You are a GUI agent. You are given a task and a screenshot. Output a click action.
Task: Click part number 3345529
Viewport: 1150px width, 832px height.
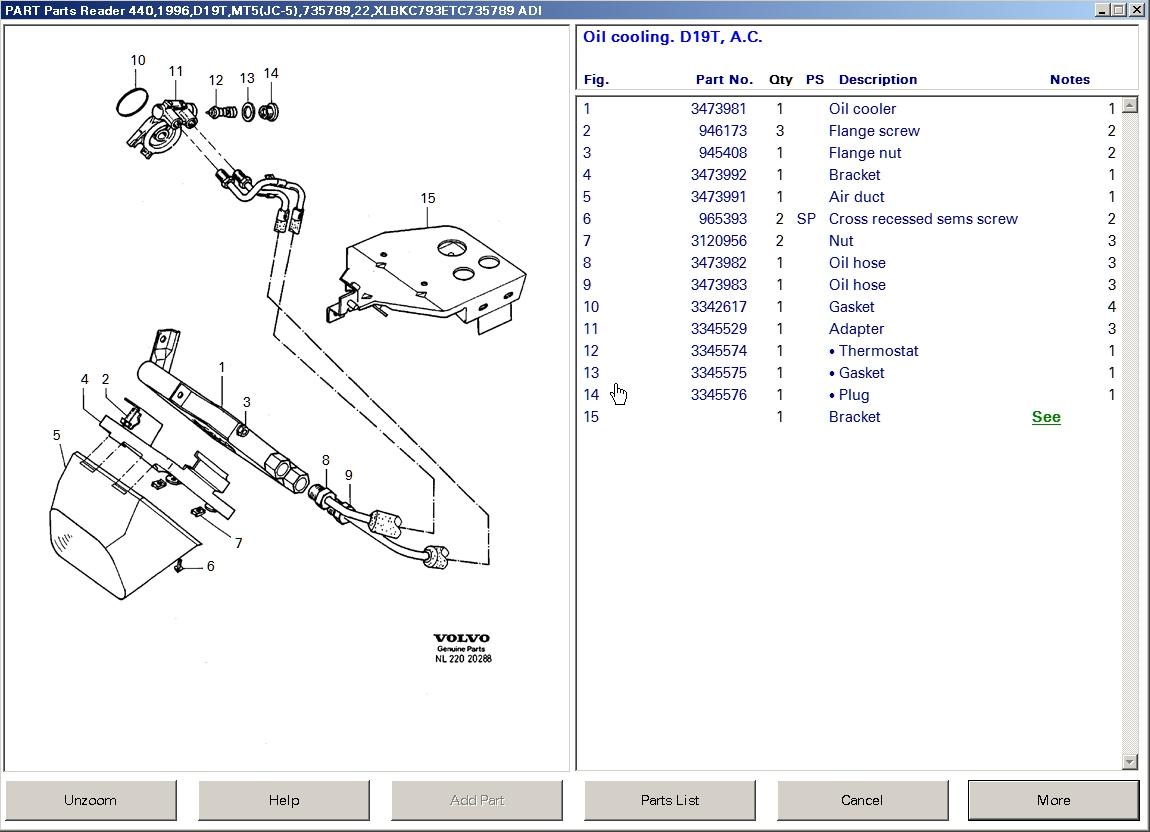pyautogui.click(x=718, y=329)
